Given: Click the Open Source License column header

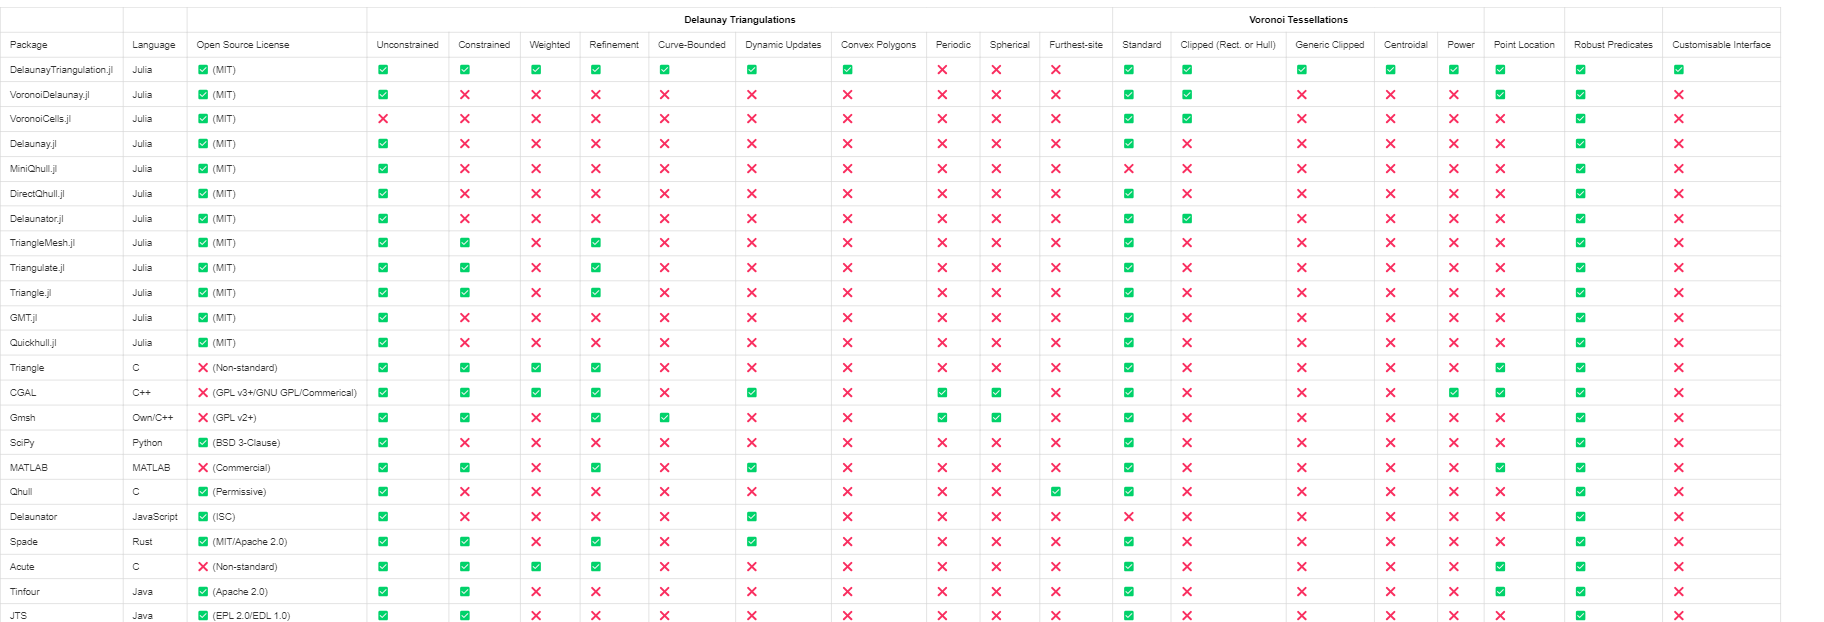Looking at the screenshot, I should pyautogui.click(x=243, y=45).
